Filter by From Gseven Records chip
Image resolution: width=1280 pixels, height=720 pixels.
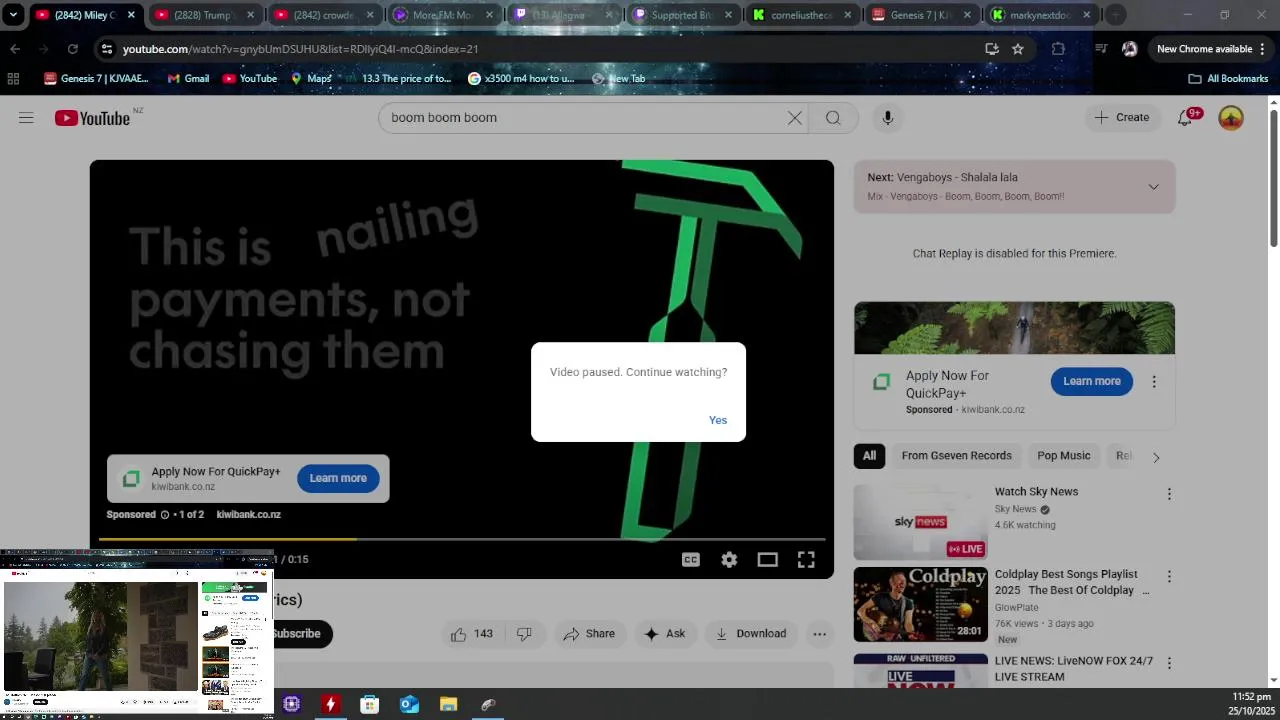coord(956,456)
